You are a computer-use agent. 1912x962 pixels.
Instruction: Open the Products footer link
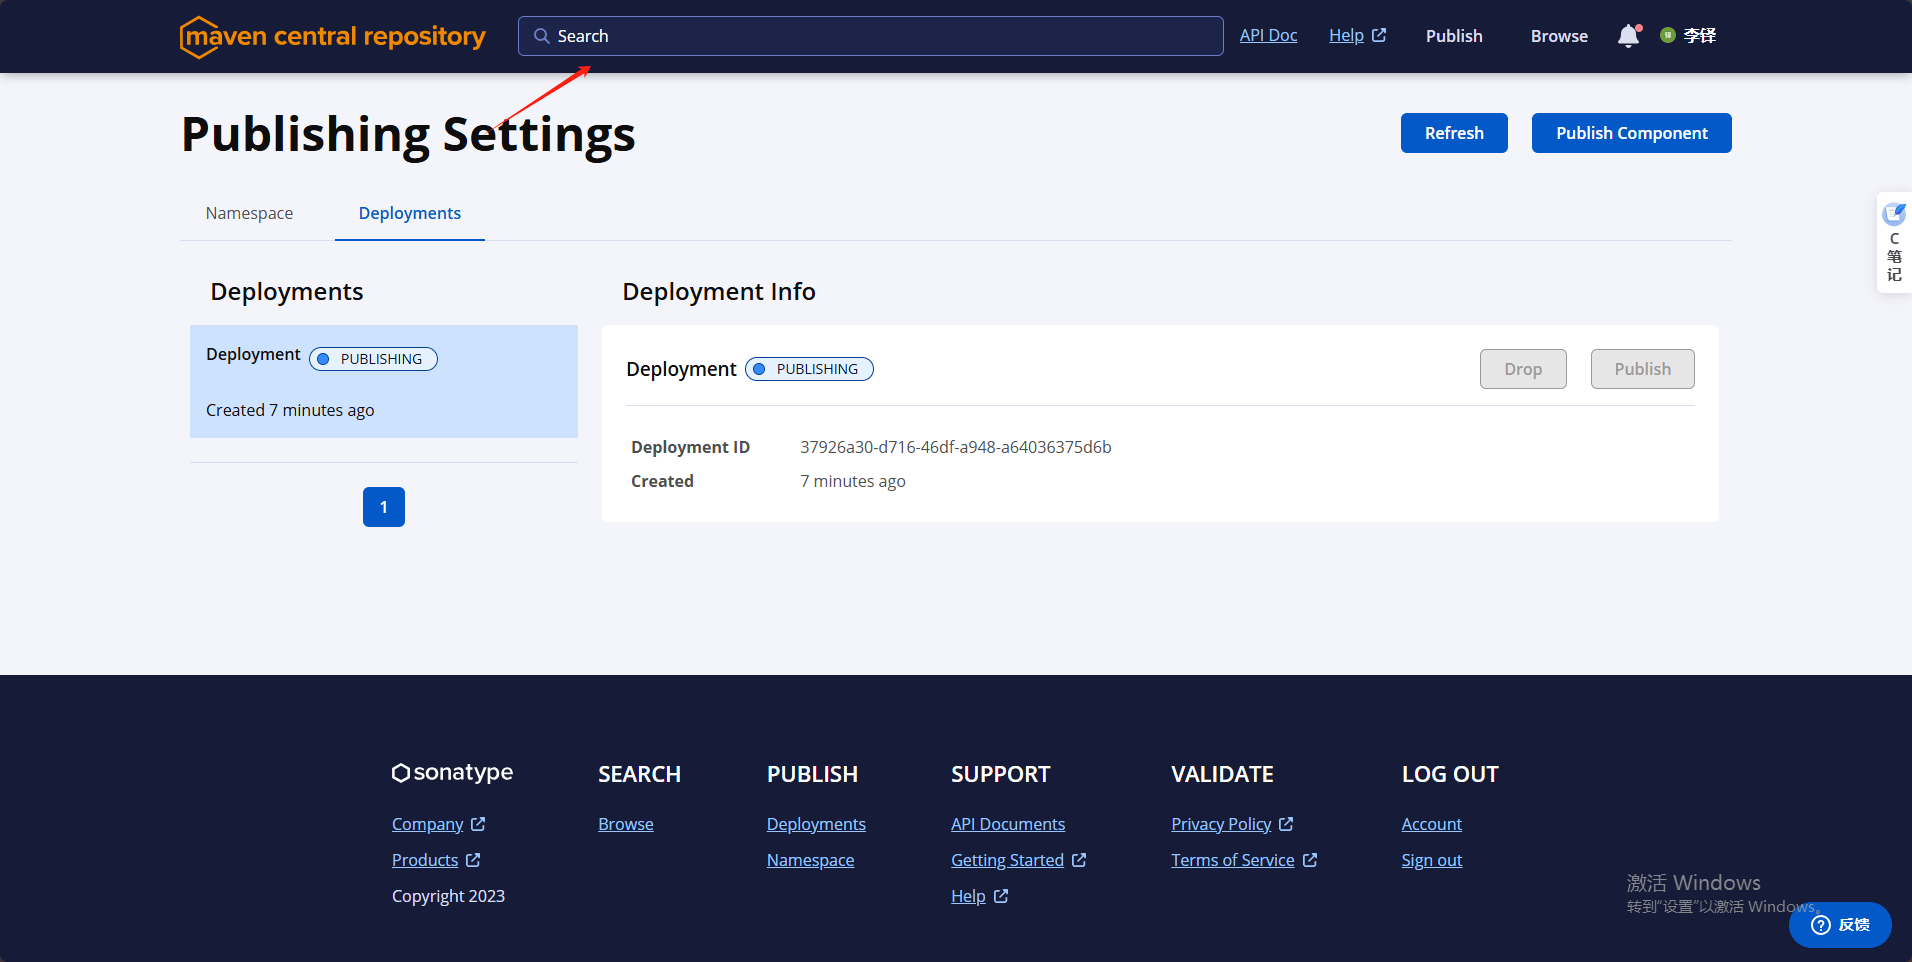(x=425, y=860)
